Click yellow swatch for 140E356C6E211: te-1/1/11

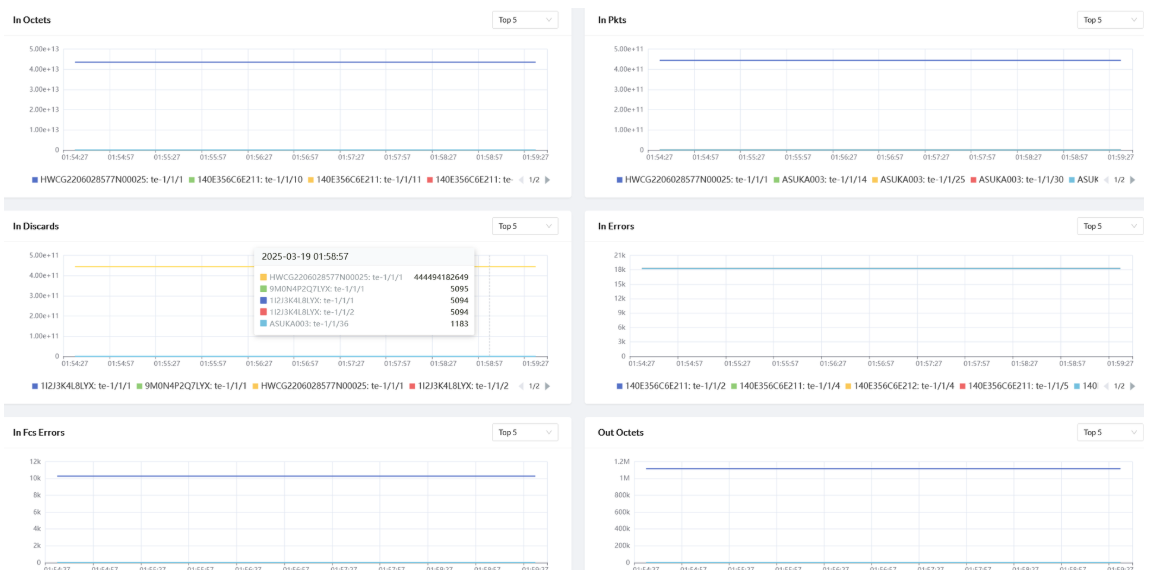click(x=311, y=180)
